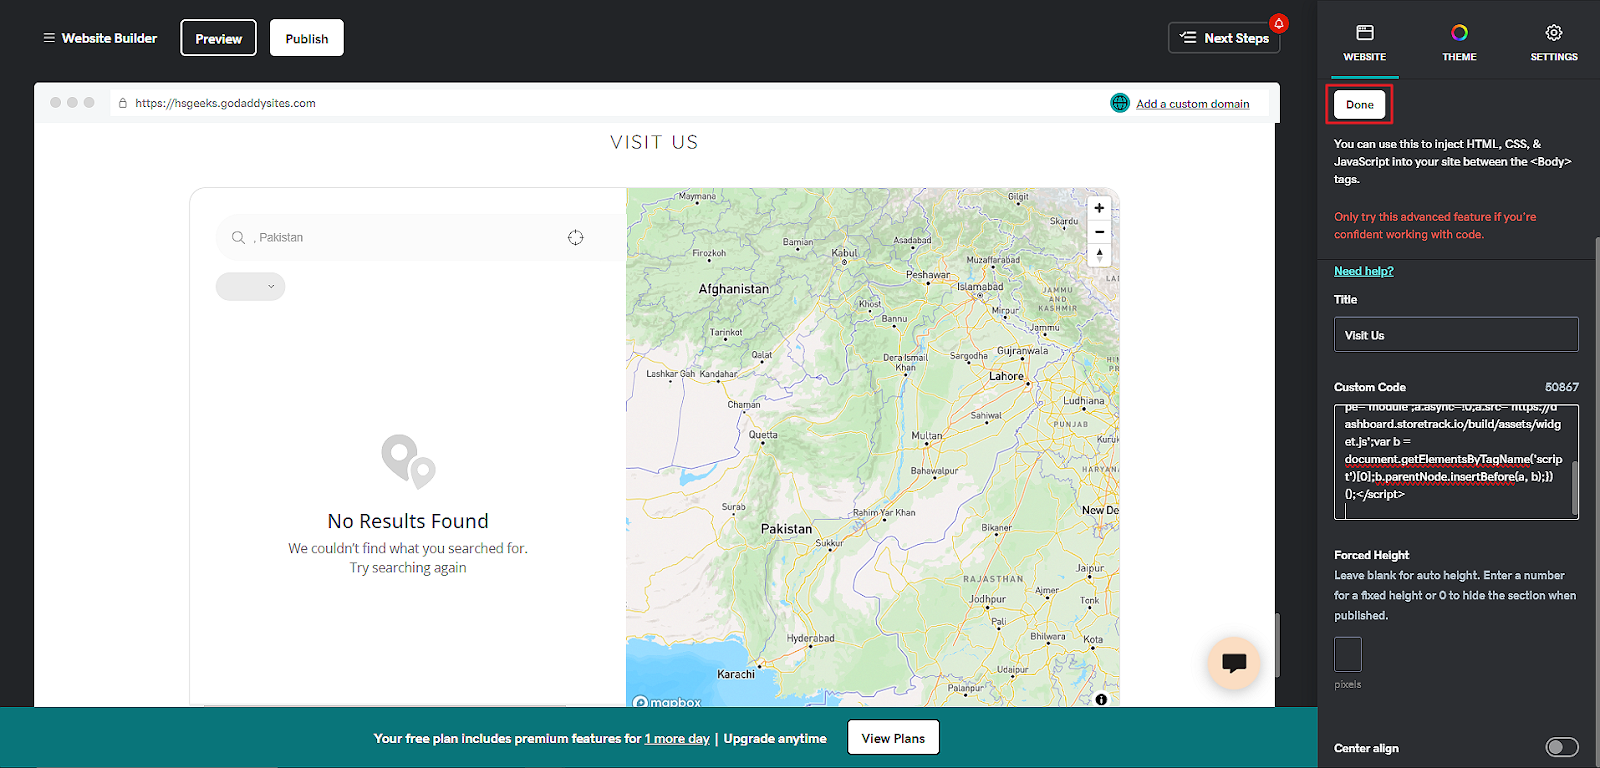Click the globe icon beside custom domain
The image size is (1600, 768).
pyautogui.click(x=1120, y=103)
